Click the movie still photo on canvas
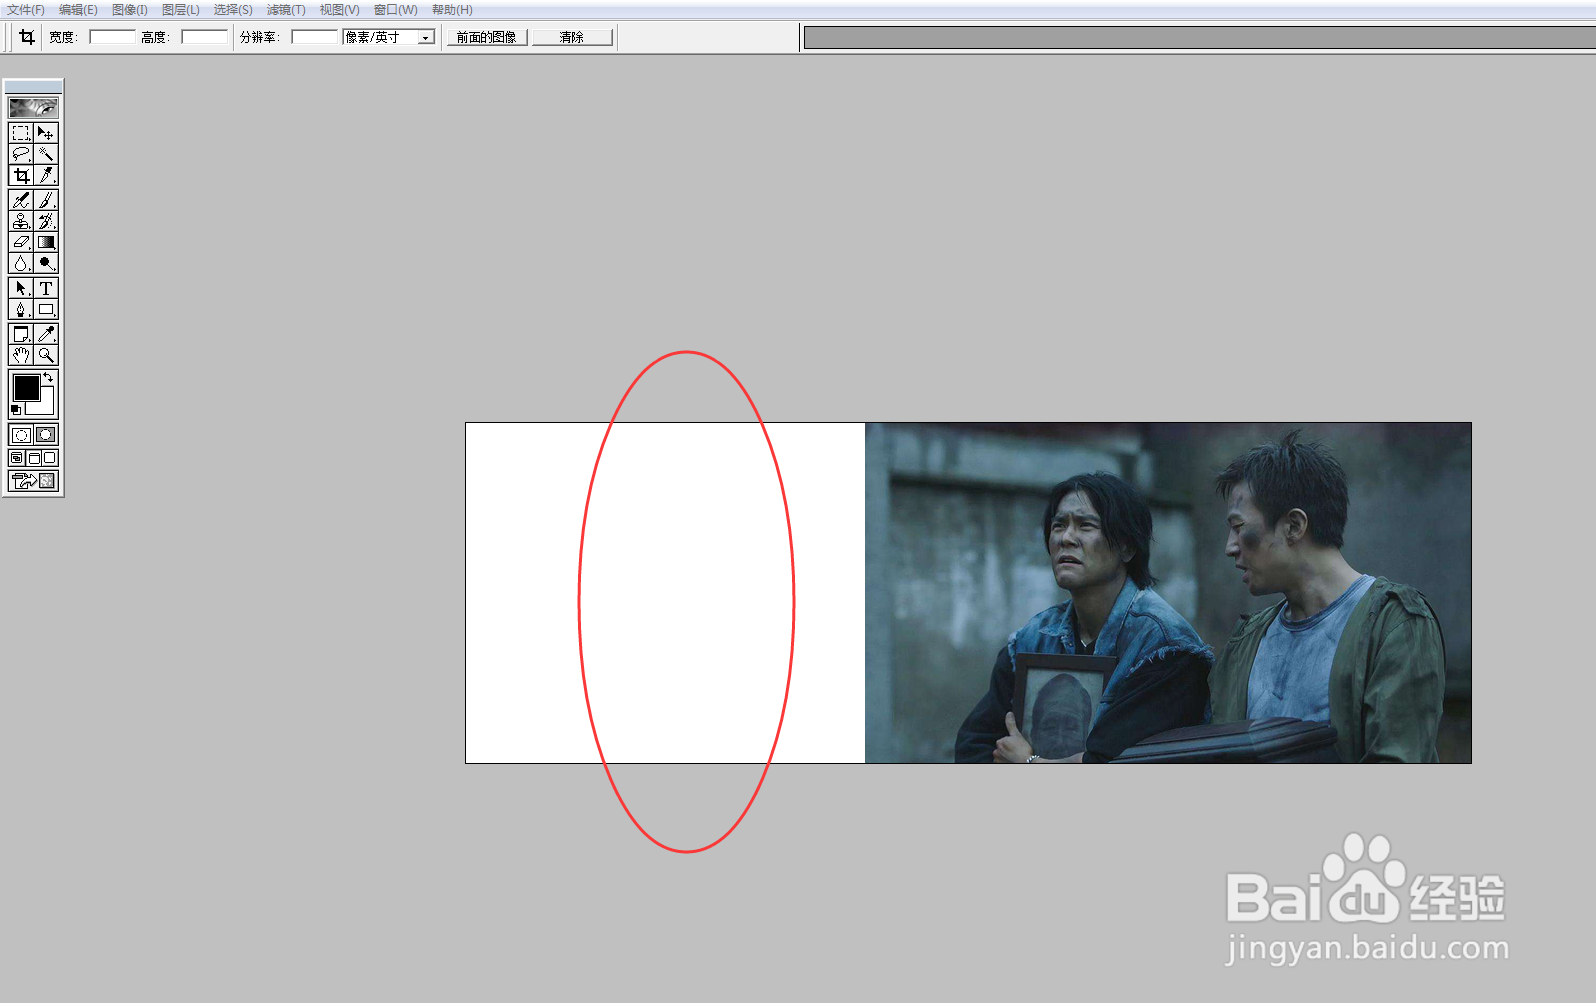This screenshot has height=1003, width=1596. tap(1168, 593)
